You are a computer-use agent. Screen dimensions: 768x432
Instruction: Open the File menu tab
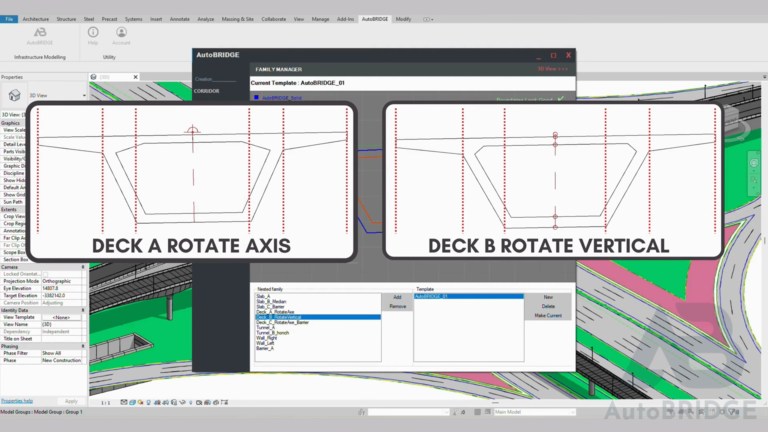9,19
